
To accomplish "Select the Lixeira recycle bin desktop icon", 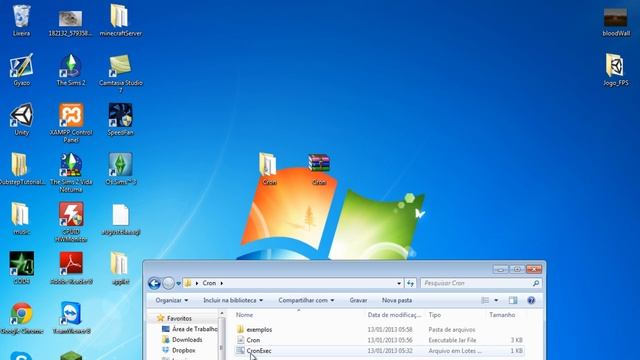I will point(21,20).
